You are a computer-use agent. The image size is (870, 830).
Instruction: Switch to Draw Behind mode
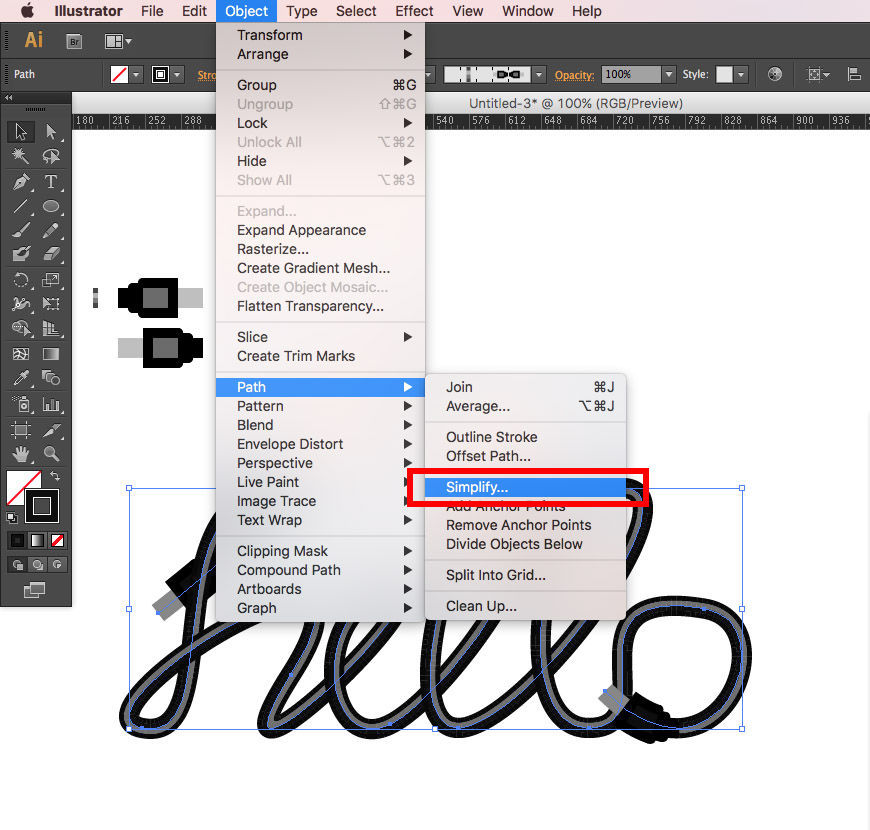pos(36,564)
